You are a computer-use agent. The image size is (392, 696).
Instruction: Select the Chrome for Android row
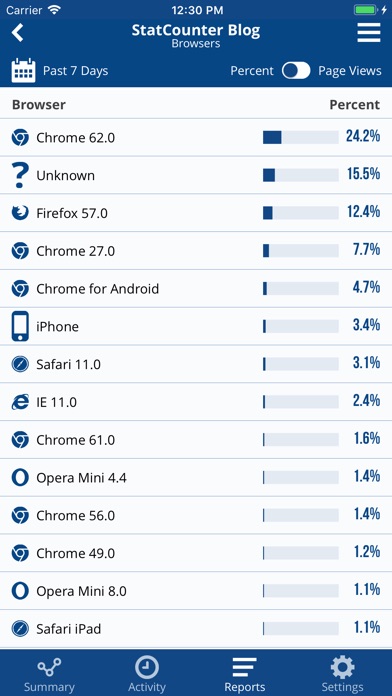click(196, 289)
